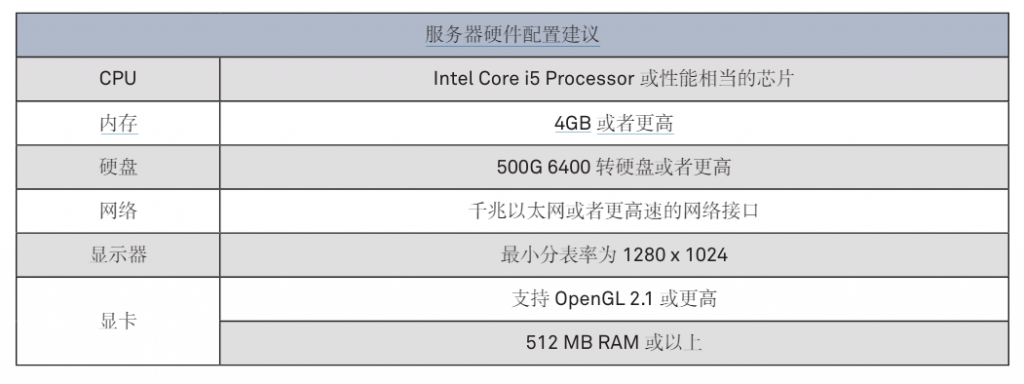Click the 支持 OpenGL 2.1 或更高 cell

tap(614, 299)
